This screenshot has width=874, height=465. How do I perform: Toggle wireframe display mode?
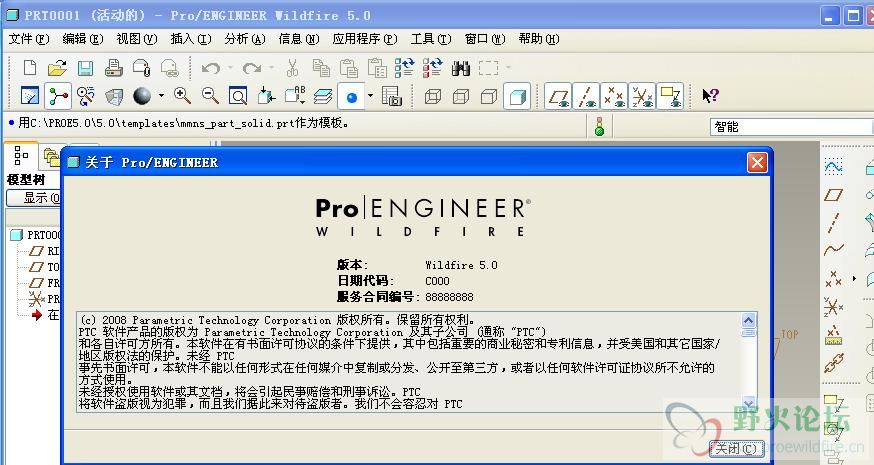click(x=433, y=96)
